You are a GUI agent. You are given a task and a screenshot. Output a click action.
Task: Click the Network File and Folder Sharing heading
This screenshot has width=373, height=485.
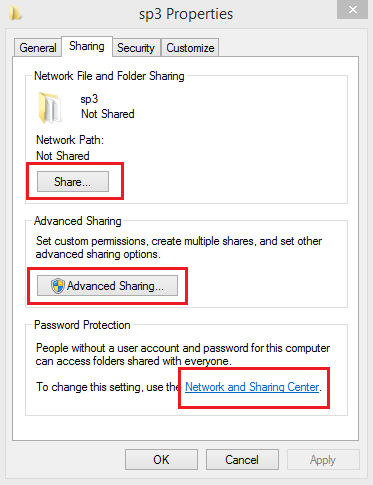pos(109,76)
